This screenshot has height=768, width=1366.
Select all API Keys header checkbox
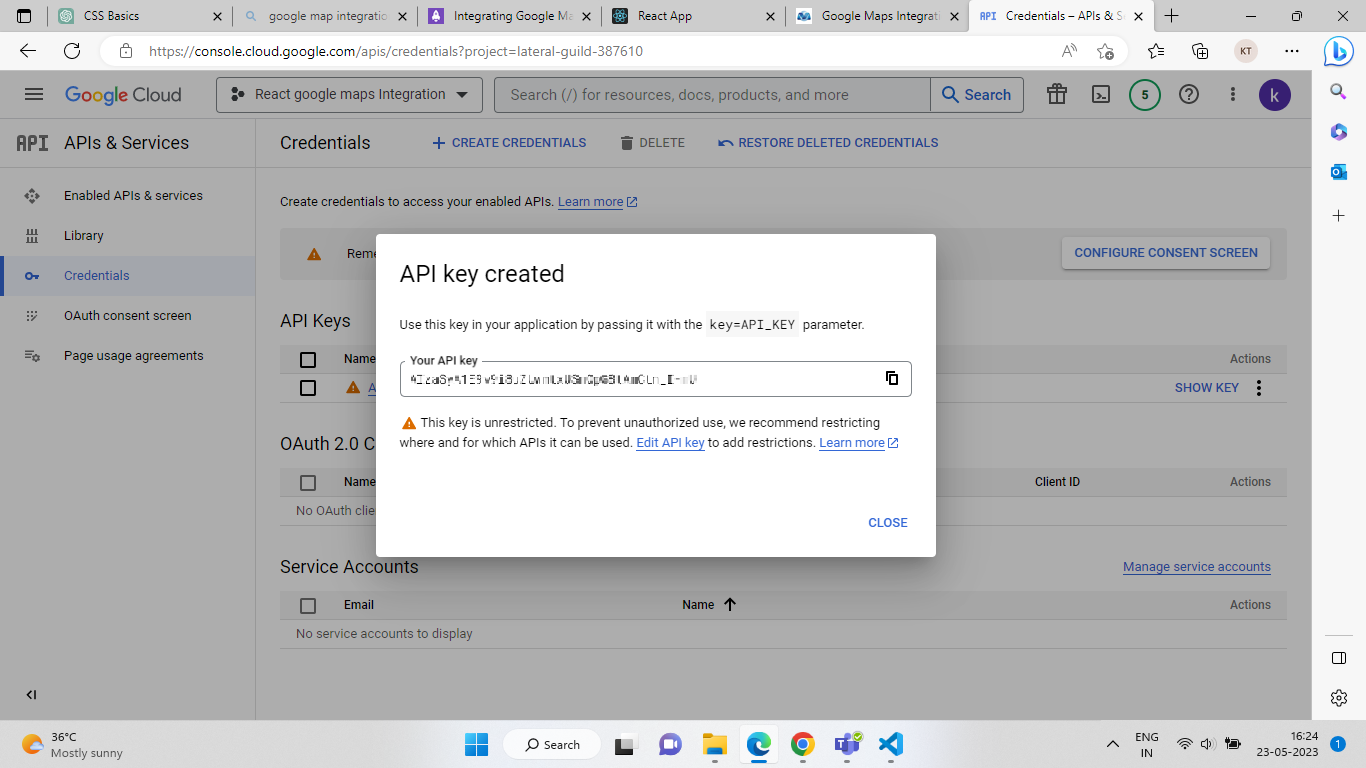pyautogui.click(x=308, y=359)
